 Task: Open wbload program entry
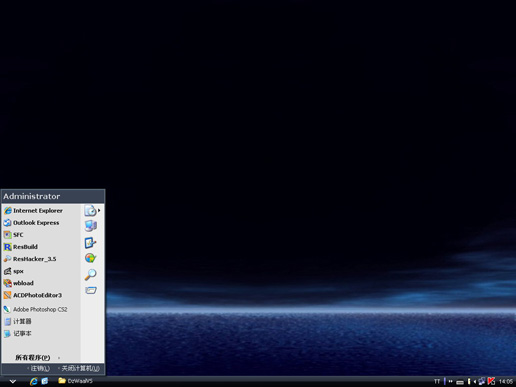pos(41,283)
